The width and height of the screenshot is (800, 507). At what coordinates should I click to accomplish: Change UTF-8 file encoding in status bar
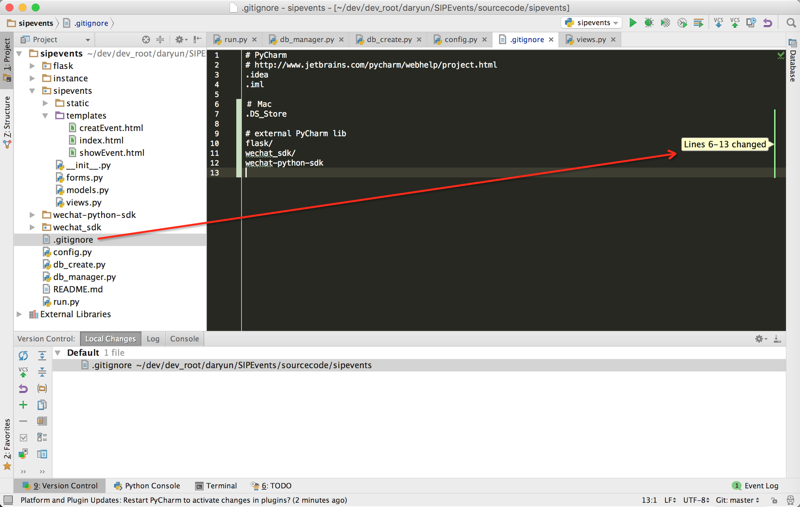[696, 500]
